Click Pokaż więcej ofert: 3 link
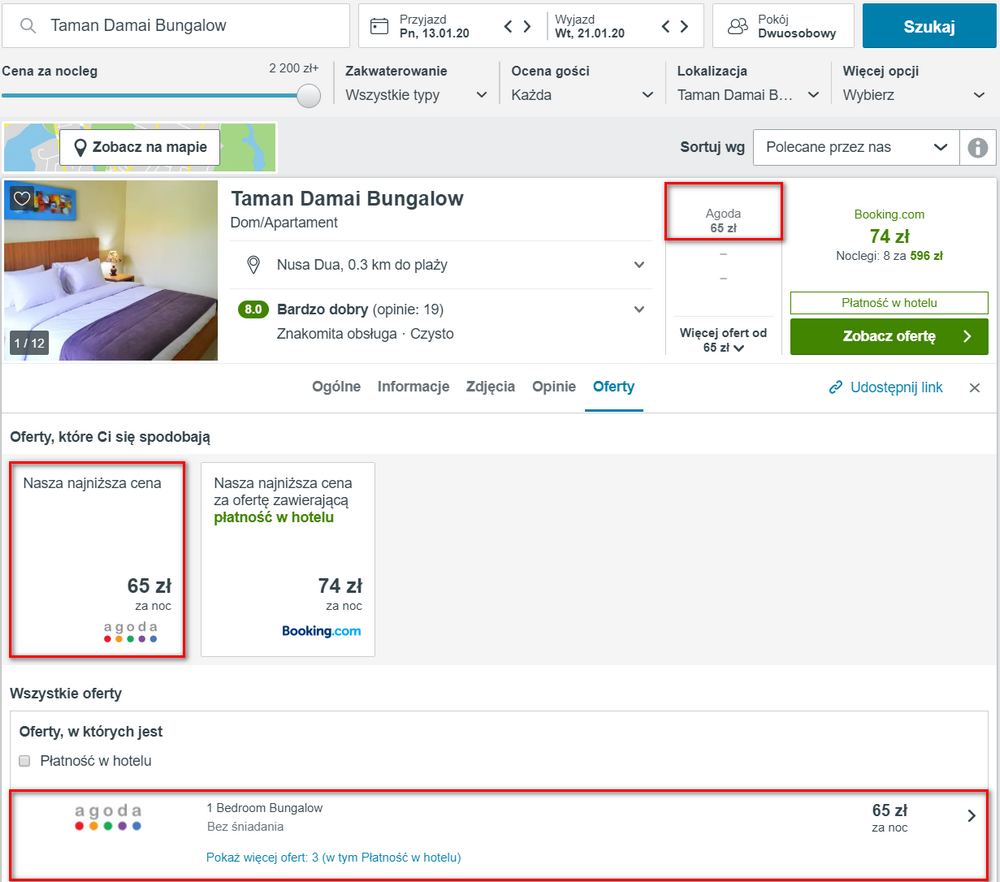The image size is (1000, 882). coord(333,858)
